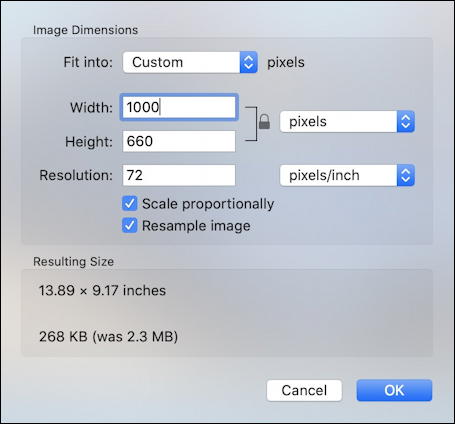455x424 pixels.
Task: Click into the Width field
Action: point(179,107)
